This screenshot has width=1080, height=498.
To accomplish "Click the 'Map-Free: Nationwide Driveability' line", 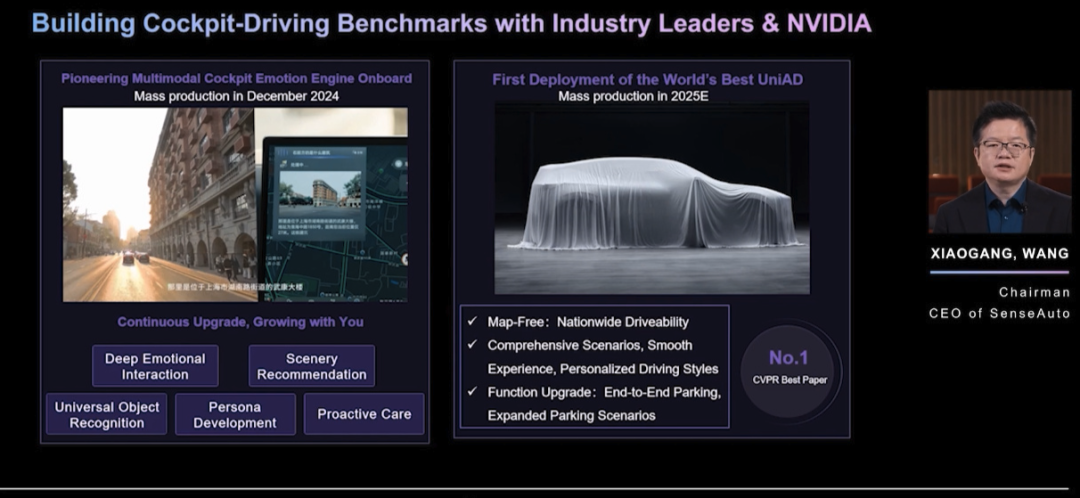I will coord(588,322).
